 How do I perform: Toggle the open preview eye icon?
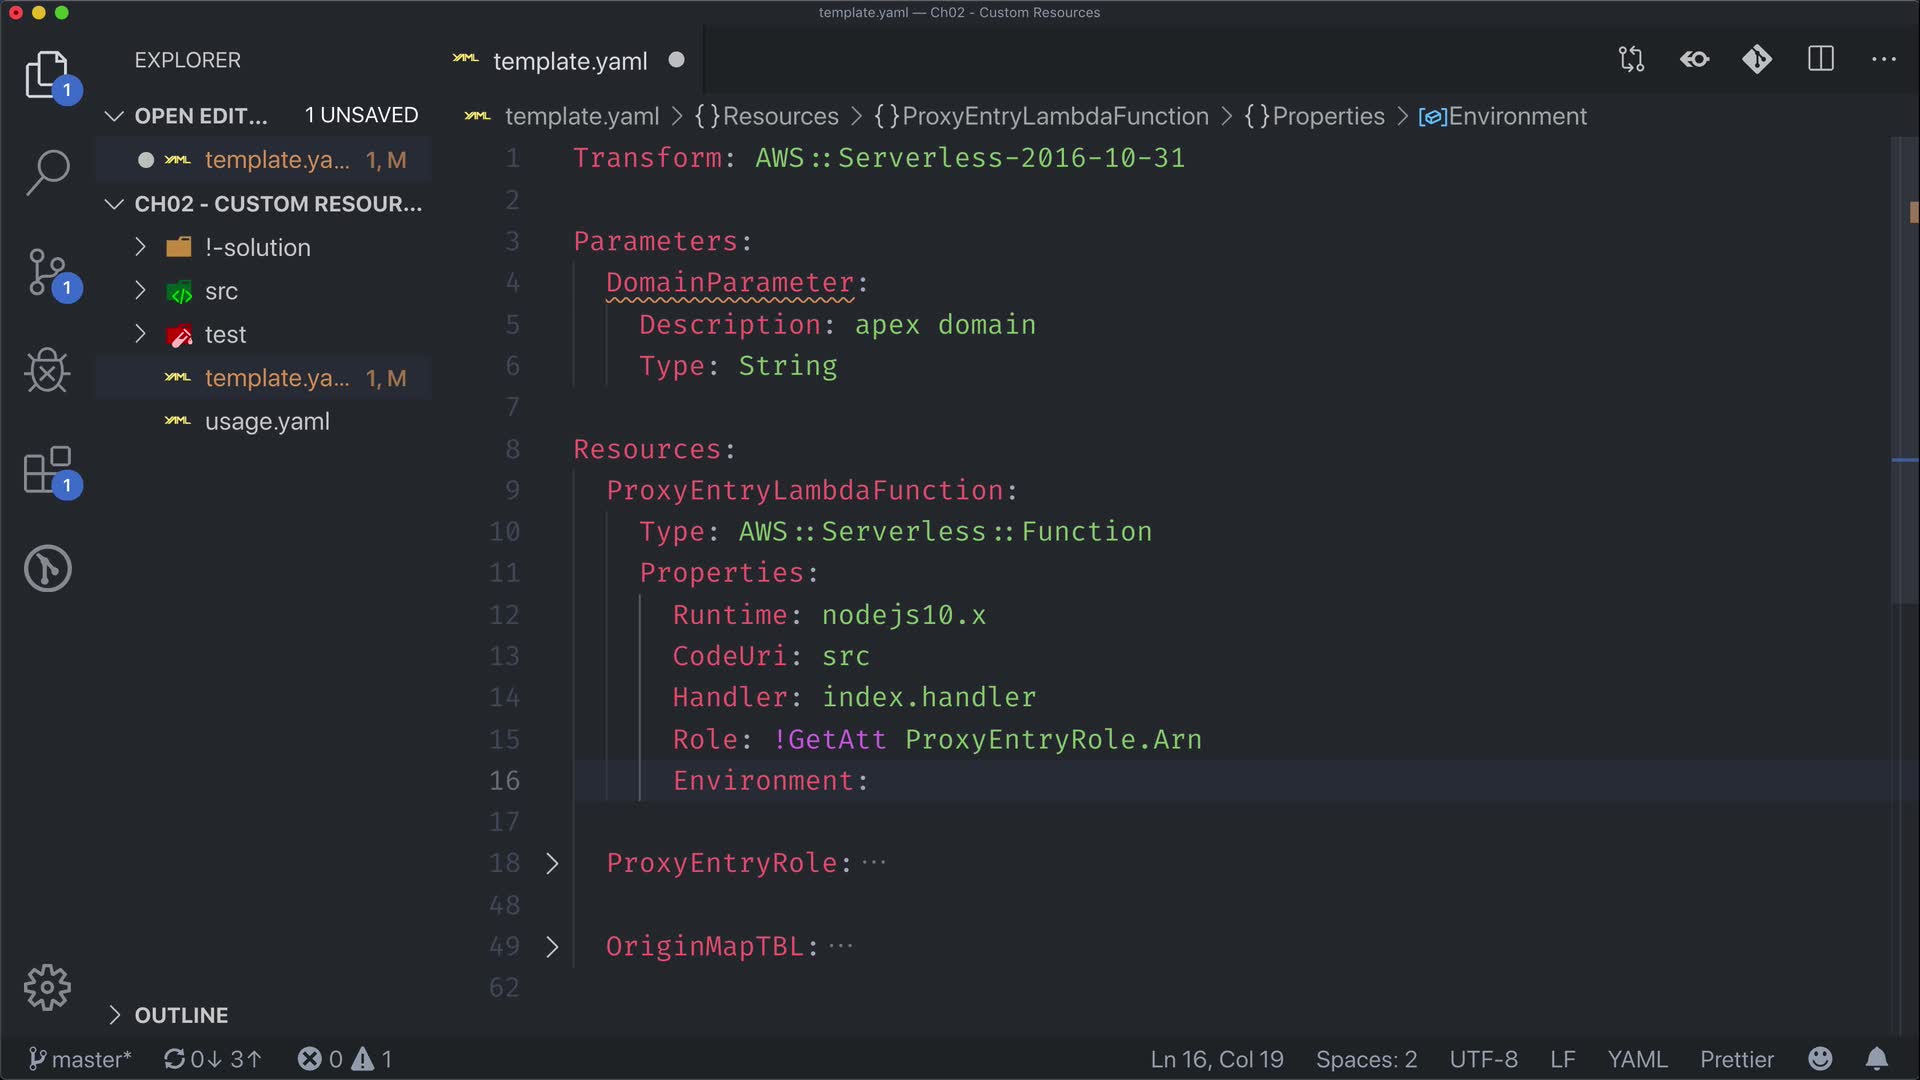(1694, 60)
